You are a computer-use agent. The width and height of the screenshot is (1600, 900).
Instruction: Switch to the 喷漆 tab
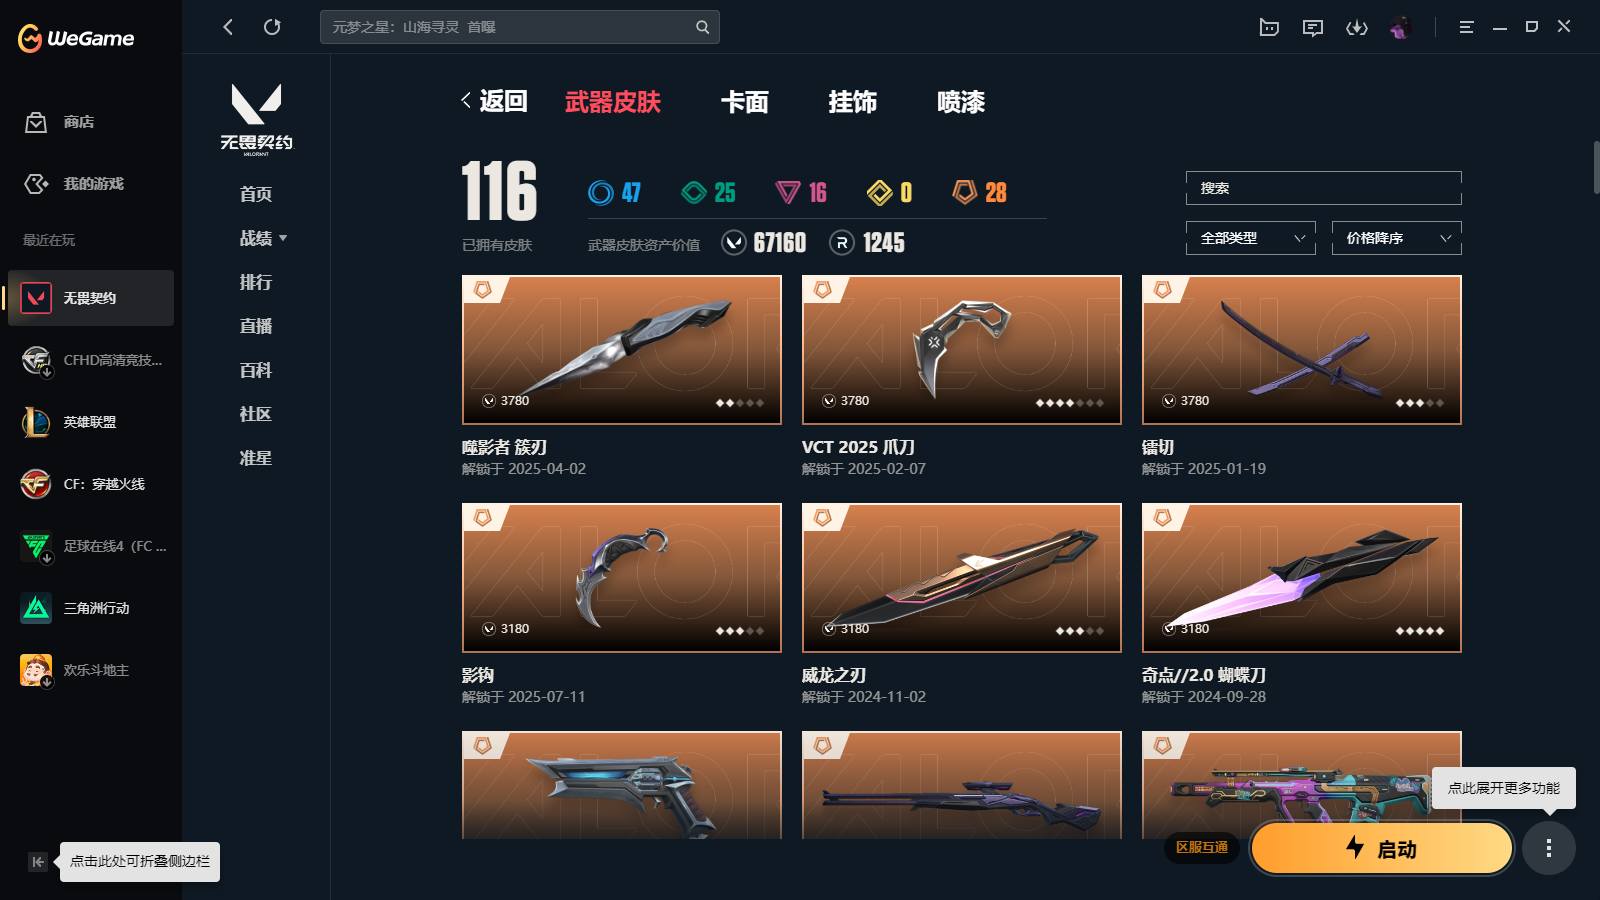coord(961,102)
